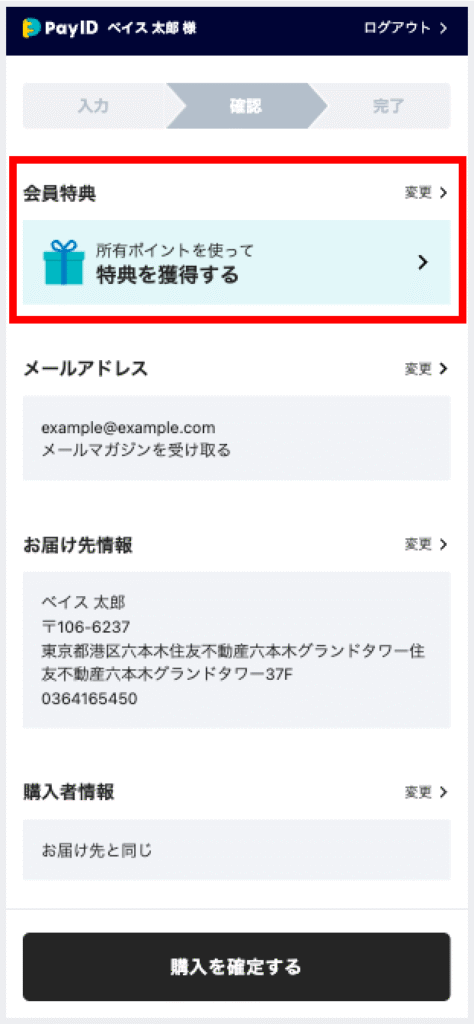Change 購入者情報 via 変更 link
The width and height of the screenshot is (474, 1024).
(x=426, y=793)
